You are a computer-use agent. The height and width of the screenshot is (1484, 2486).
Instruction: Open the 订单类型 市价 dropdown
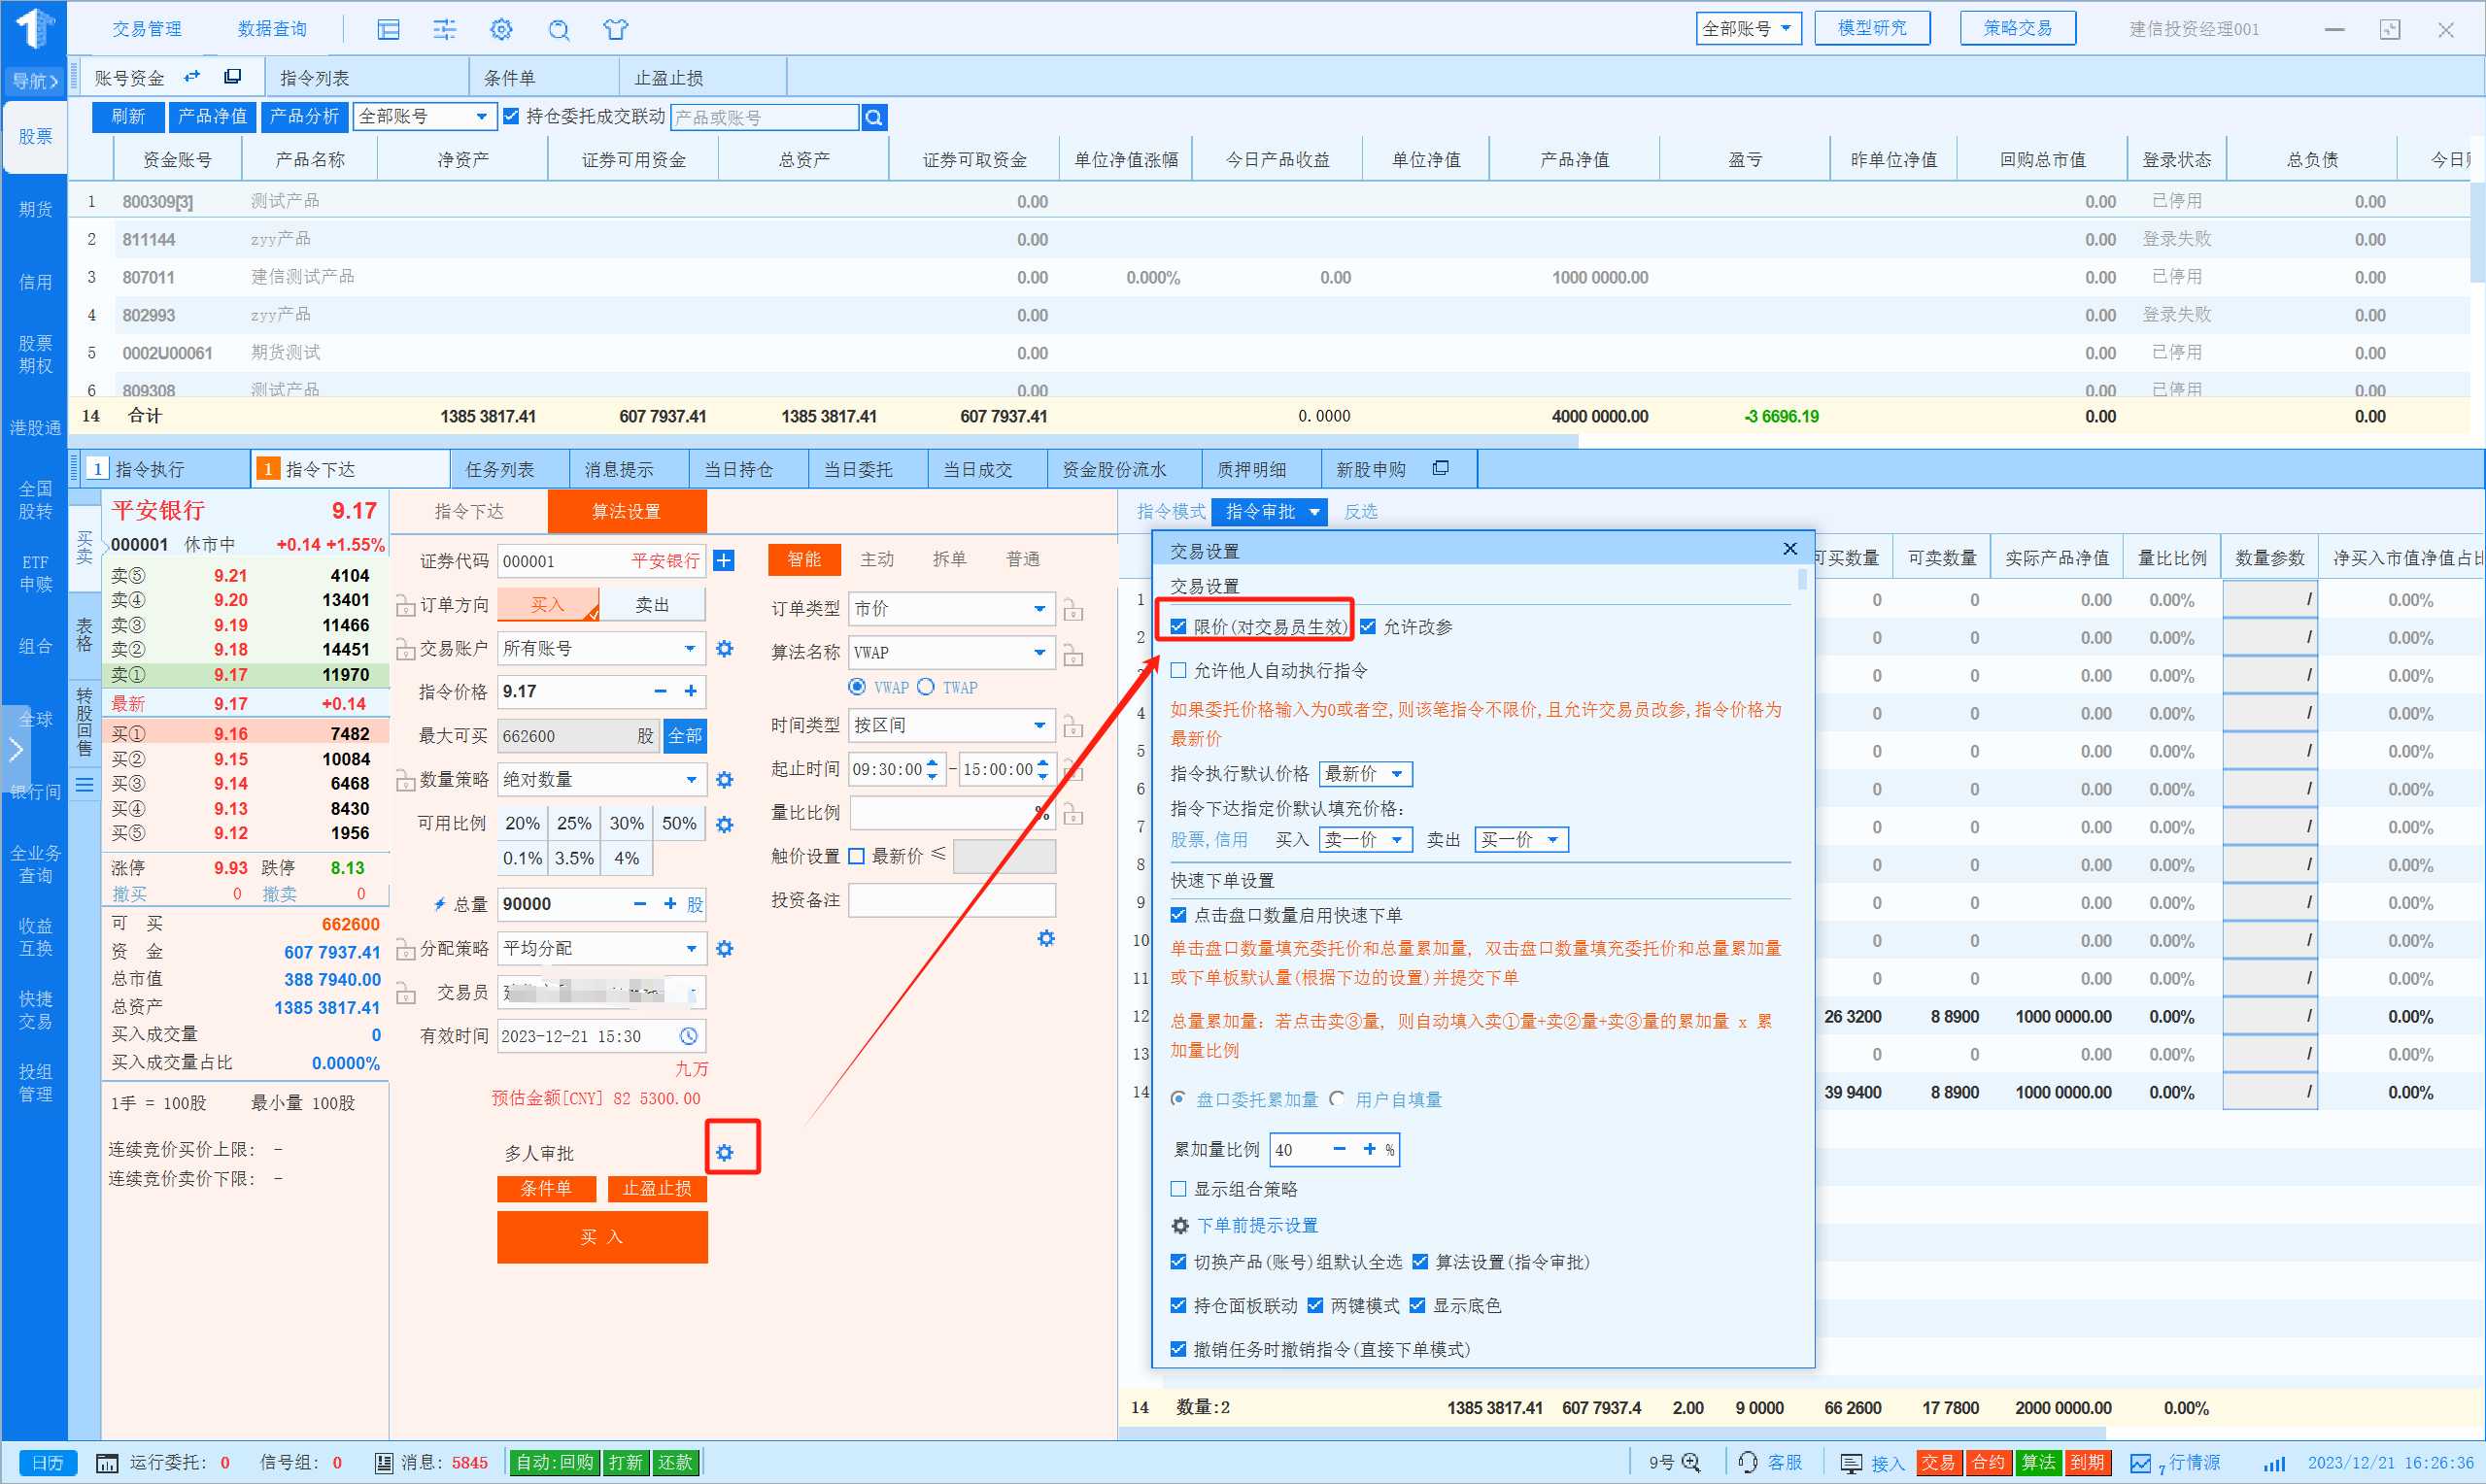point(951,609)
